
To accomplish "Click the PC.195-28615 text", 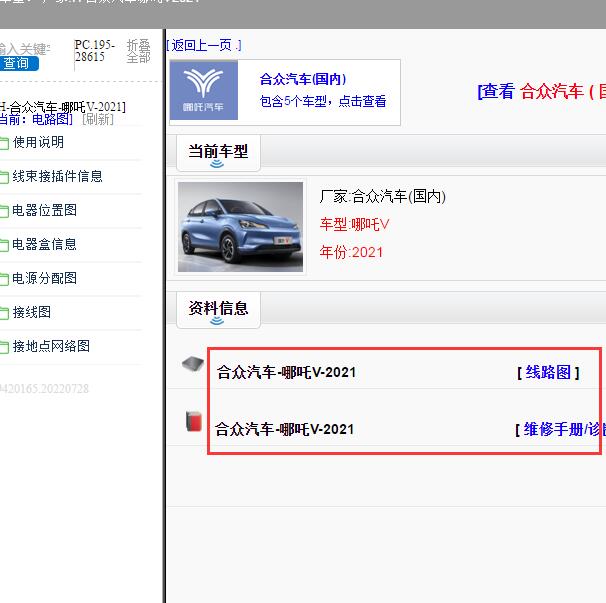I will [95, 51].
